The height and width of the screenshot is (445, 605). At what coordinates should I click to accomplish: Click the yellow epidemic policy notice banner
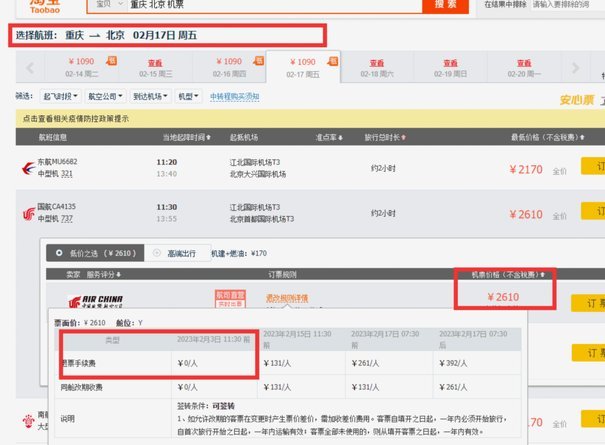[310, 118]
